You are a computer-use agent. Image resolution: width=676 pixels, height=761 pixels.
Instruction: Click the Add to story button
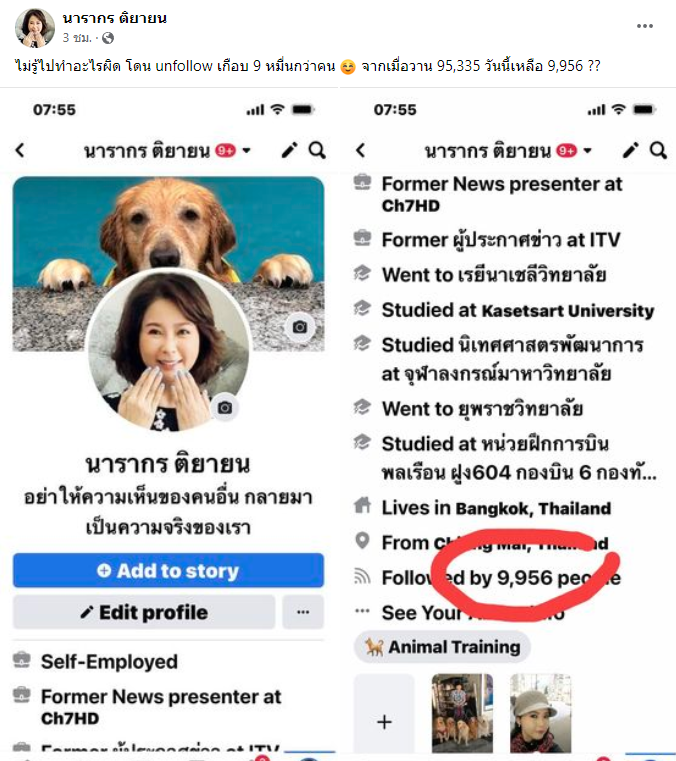(x=168, y=571)
